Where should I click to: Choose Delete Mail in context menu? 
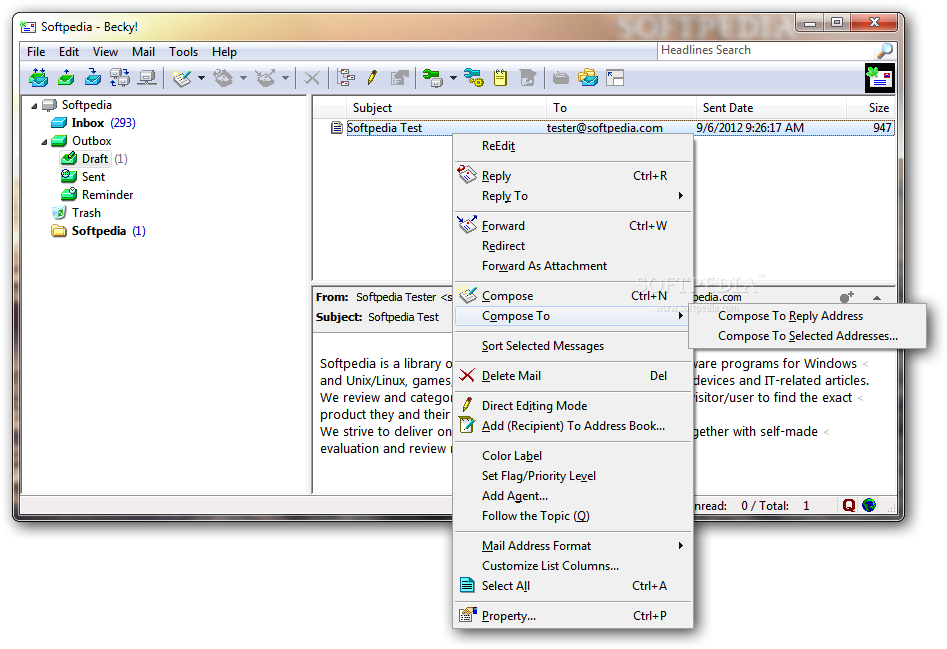pyautogui.click(x=572, y=376)
